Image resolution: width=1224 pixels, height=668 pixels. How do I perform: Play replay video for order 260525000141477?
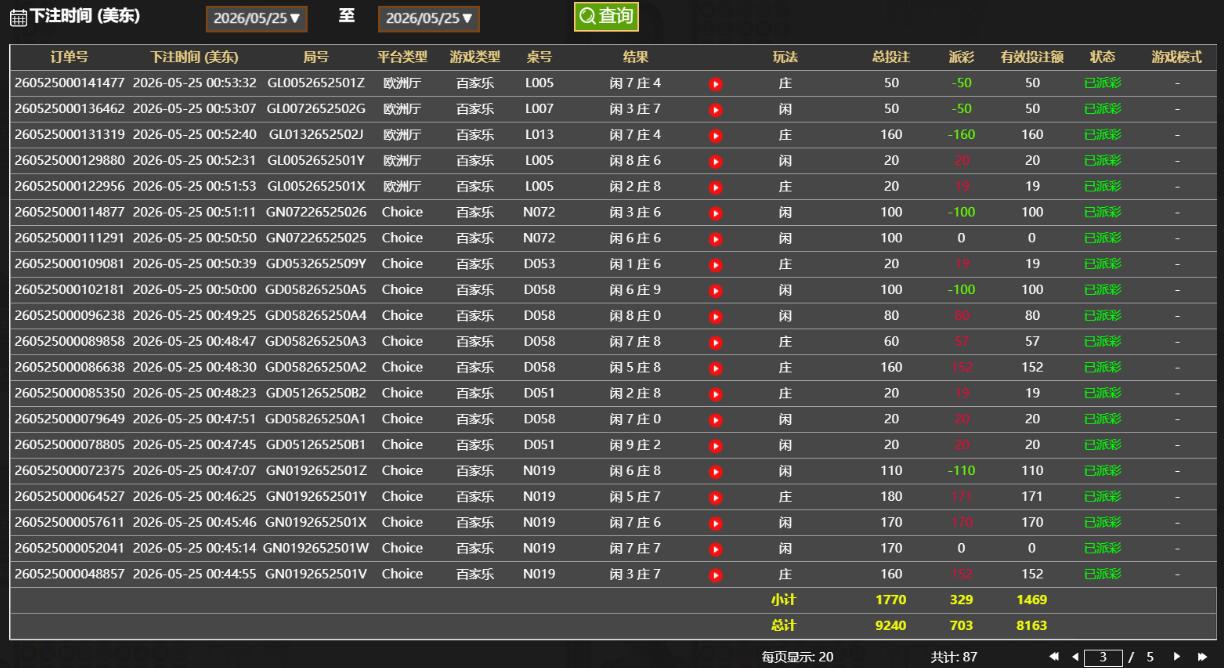click(x=715, y=84)
